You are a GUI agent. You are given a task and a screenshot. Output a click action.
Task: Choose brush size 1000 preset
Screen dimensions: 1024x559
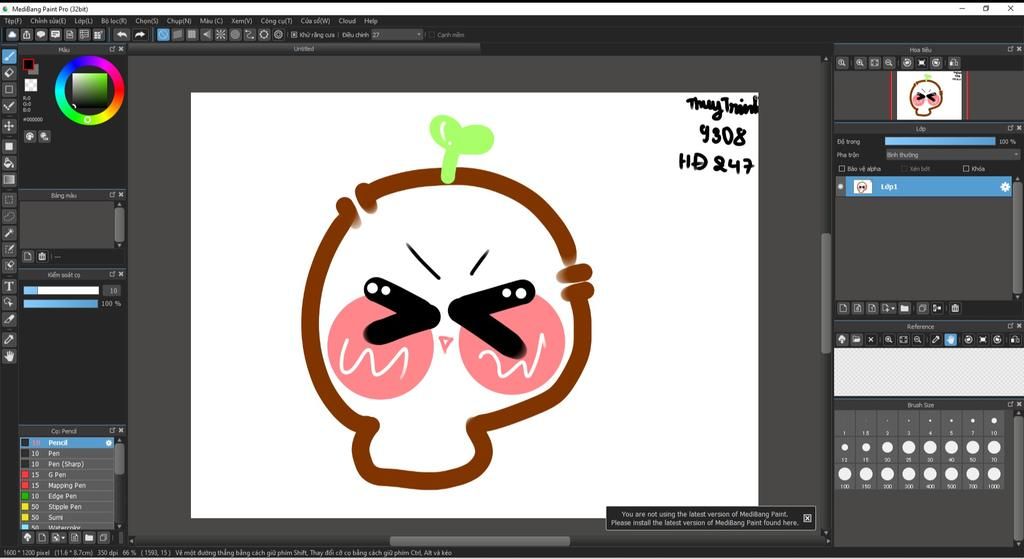point(994,476)
